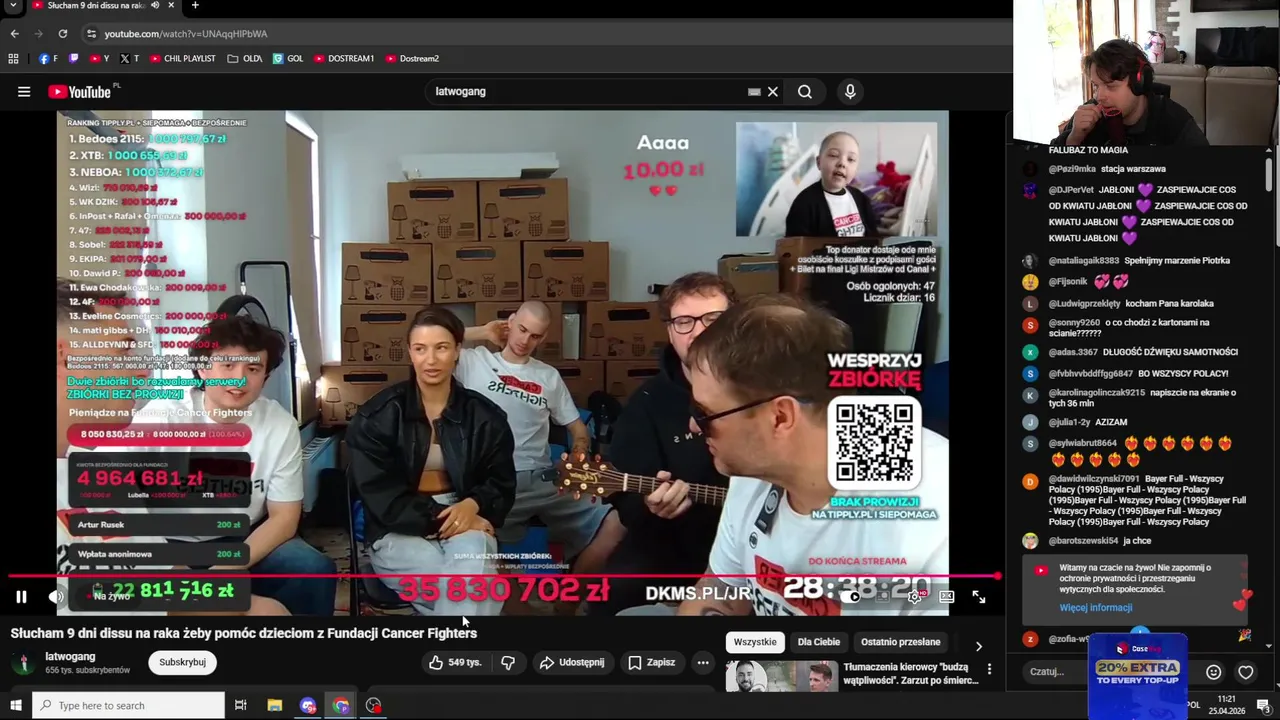Open the on-screen keyboard icon in search
This screenshot has height=720, width=1280.
point(754,92)
